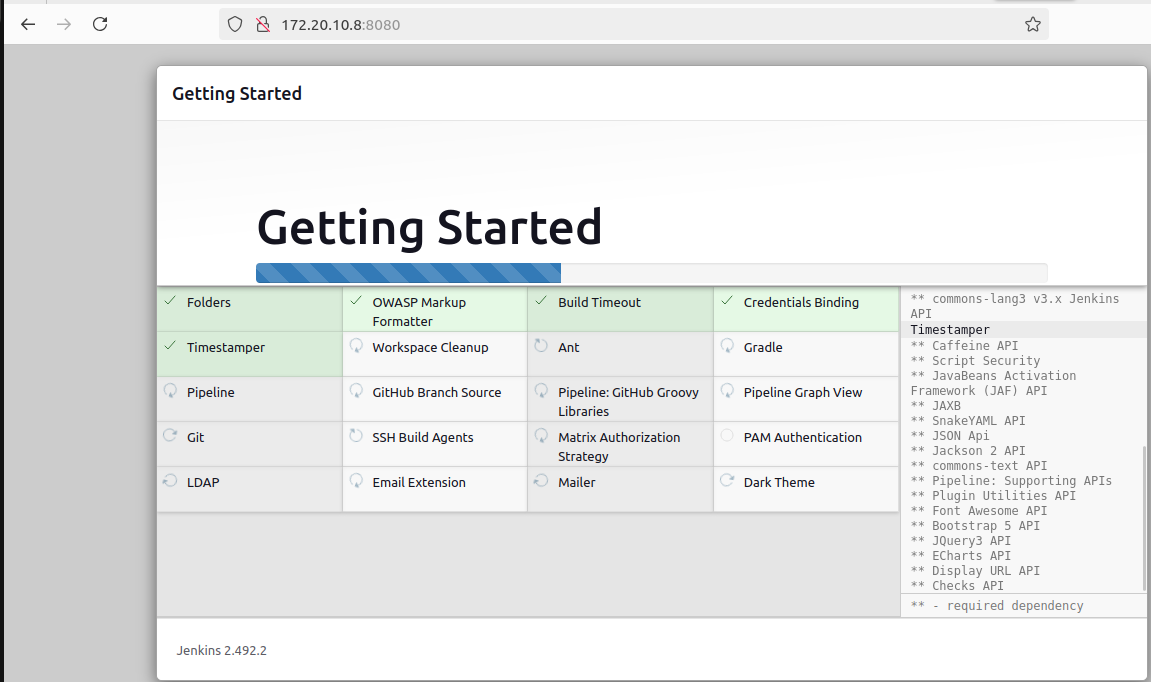The height and width of the screenshot is (682, 1151).
Task: Click the OWASP Markup Formatter label
Action: pos(419,312)
